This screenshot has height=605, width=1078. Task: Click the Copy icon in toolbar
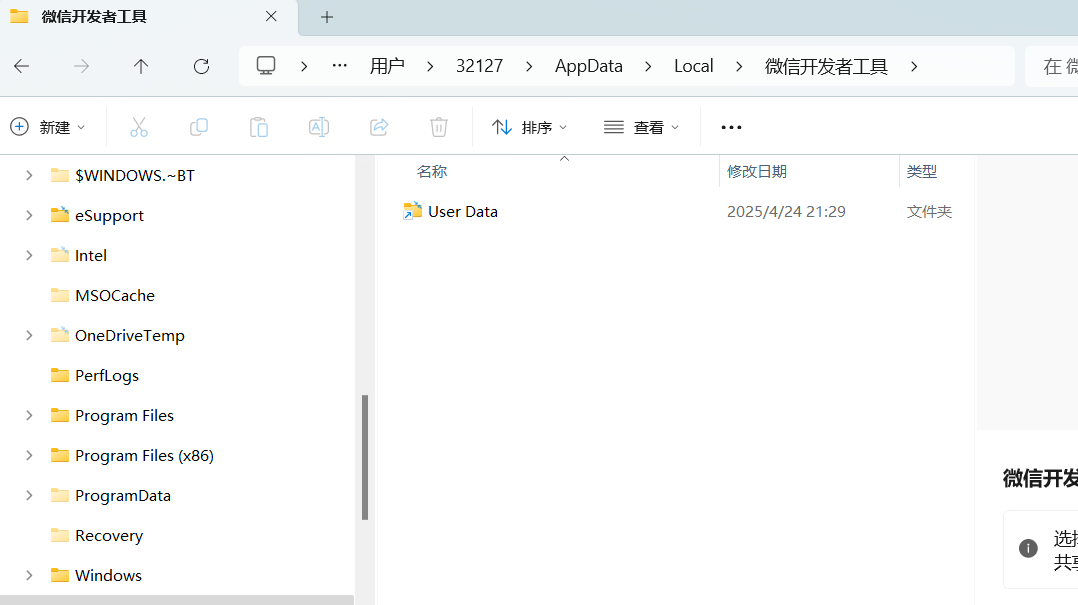[199, 127]
